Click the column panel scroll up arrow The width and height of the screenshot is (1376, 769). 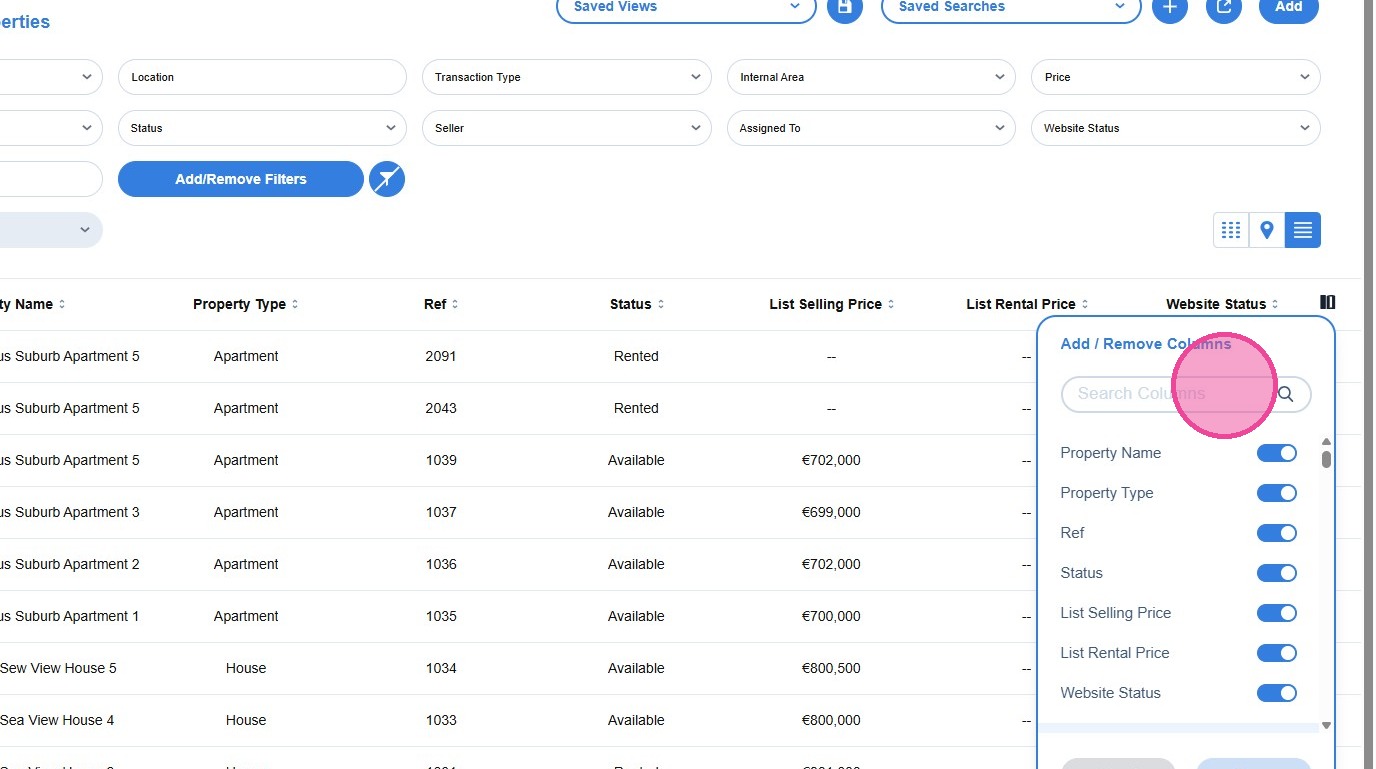pos(1327,442)
